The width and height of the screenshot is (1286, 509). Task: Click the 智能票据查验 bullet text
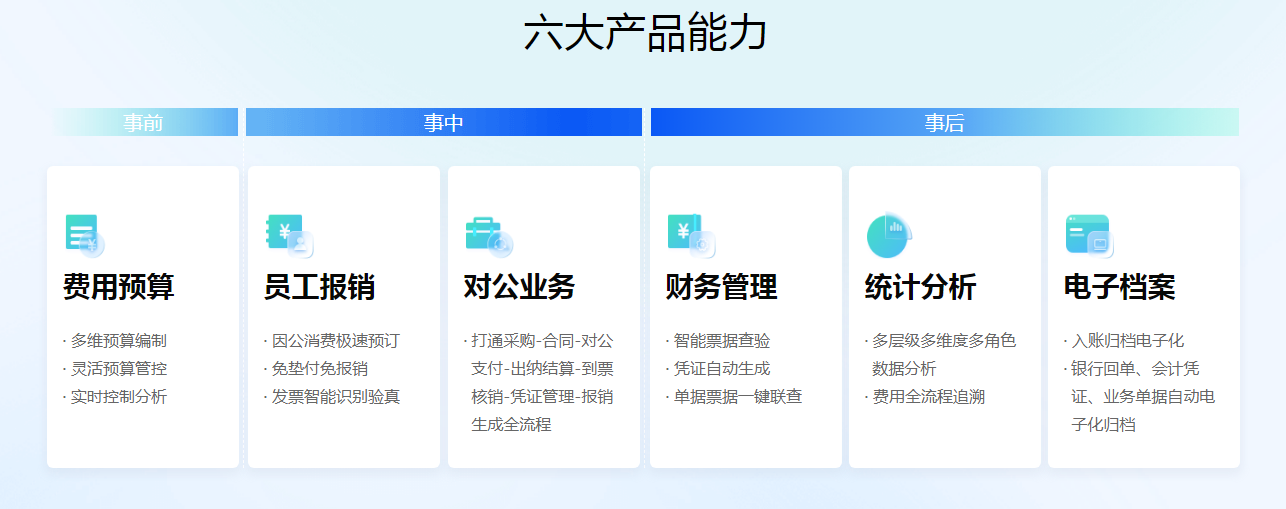click(x=722, y=341)
